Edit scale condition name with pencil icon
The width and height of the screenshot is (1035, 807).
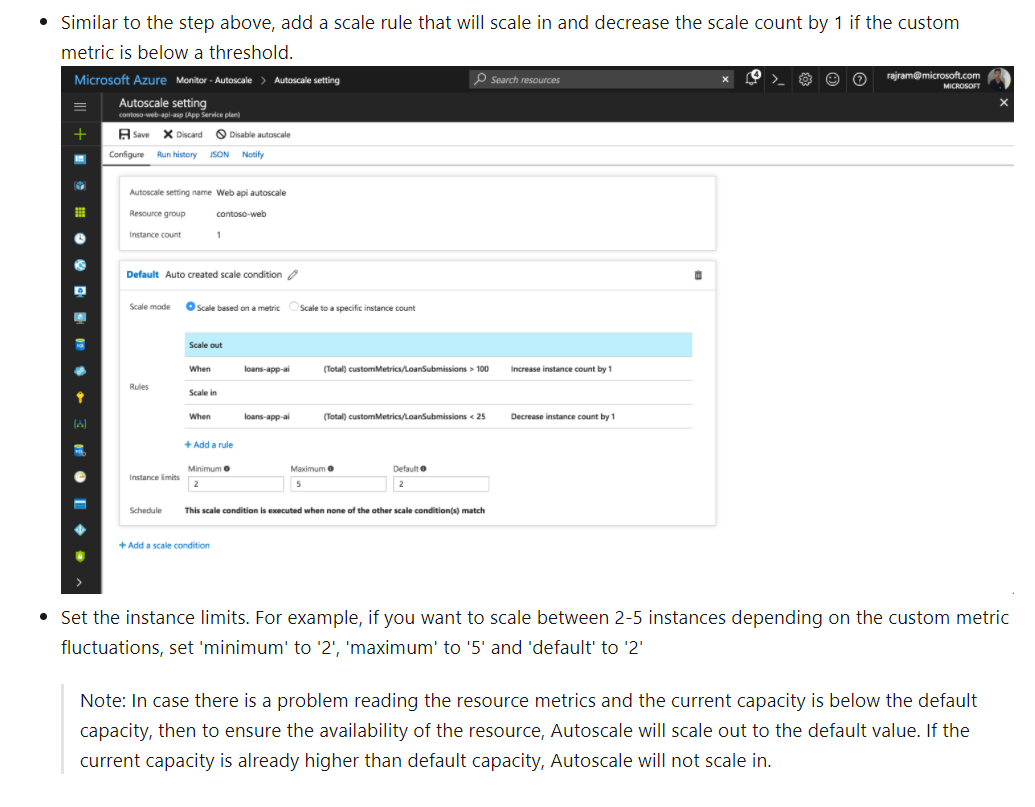point(292,274)
